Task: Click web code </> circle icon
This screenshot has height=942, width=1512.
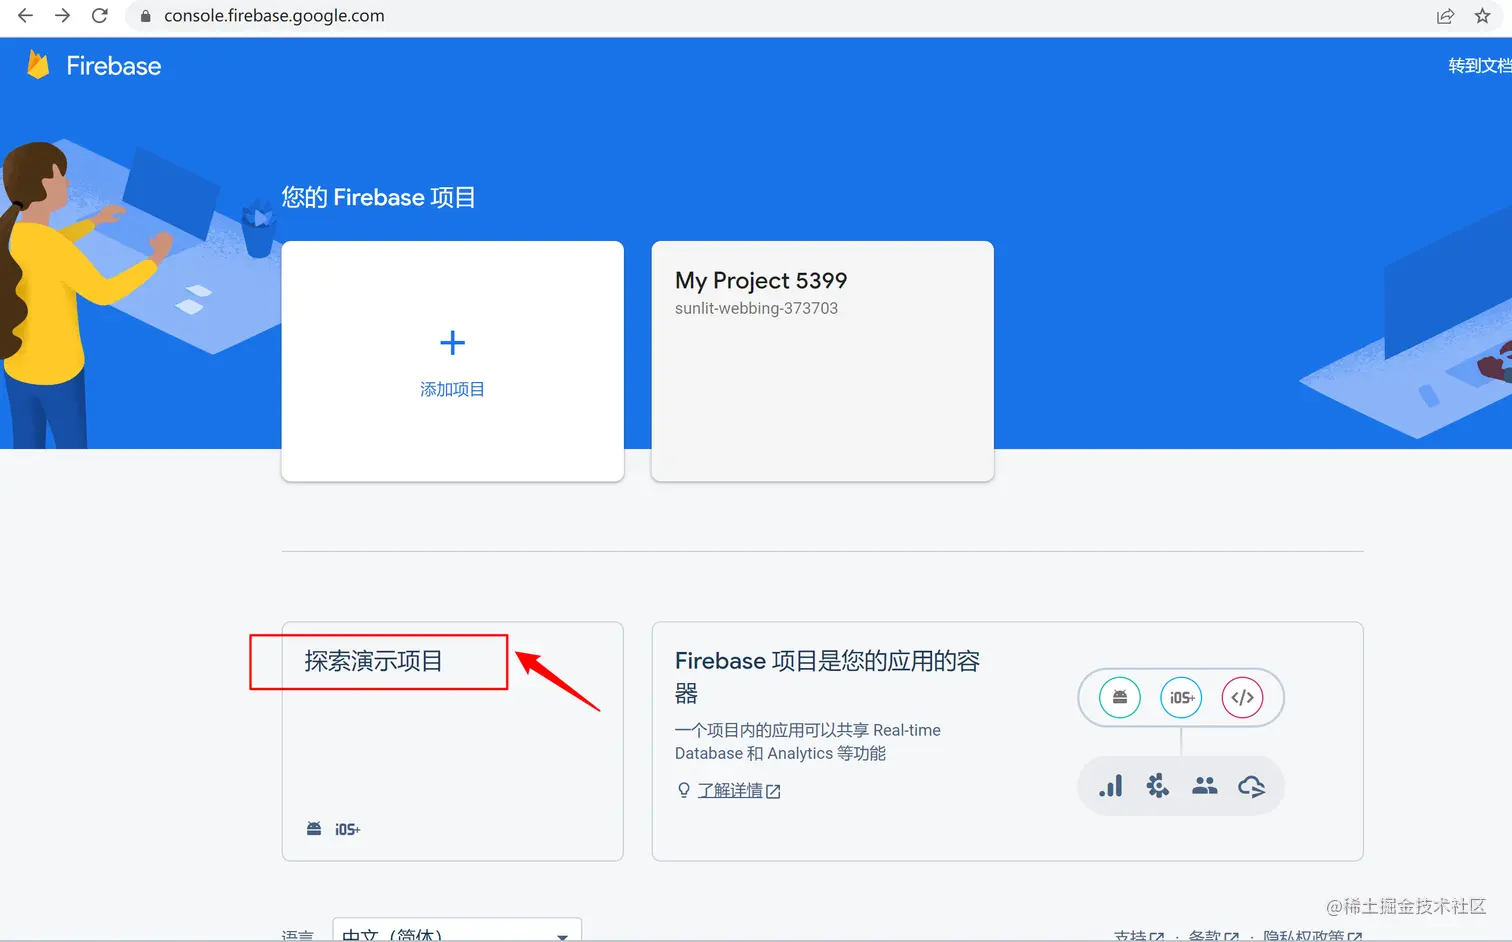Action: 1242,697
